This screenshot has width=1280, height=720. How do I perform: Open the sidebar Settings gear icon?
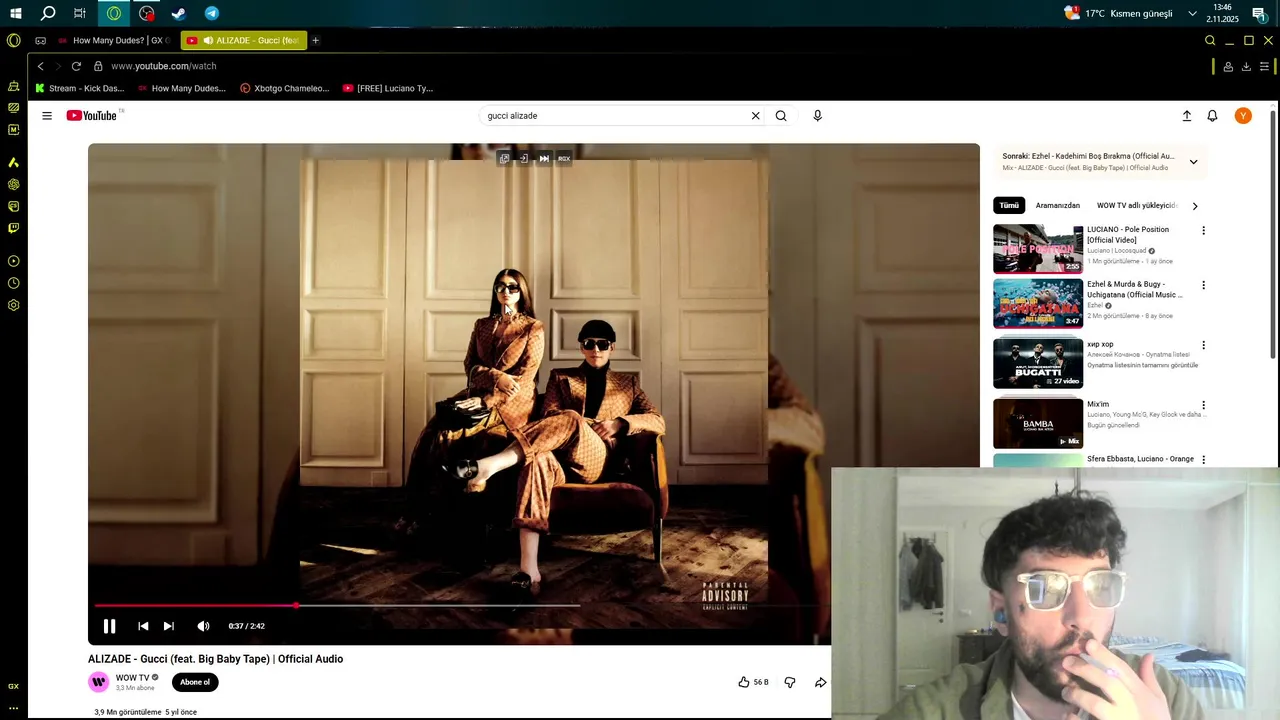tap(13, 305)
